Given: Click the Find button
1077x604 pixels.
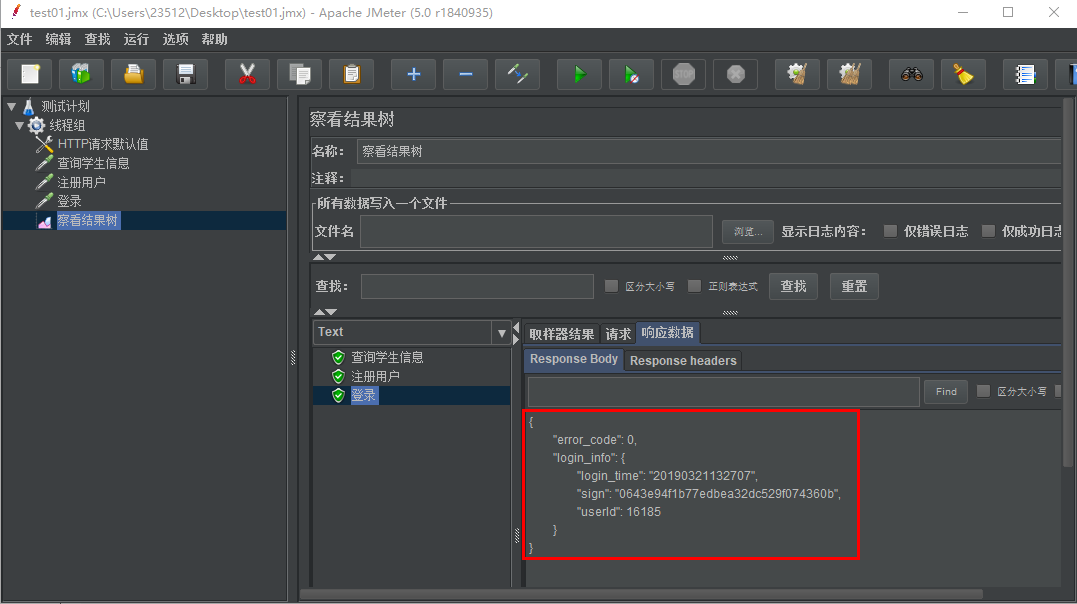Looking at the screenshot, I should 946,392.
